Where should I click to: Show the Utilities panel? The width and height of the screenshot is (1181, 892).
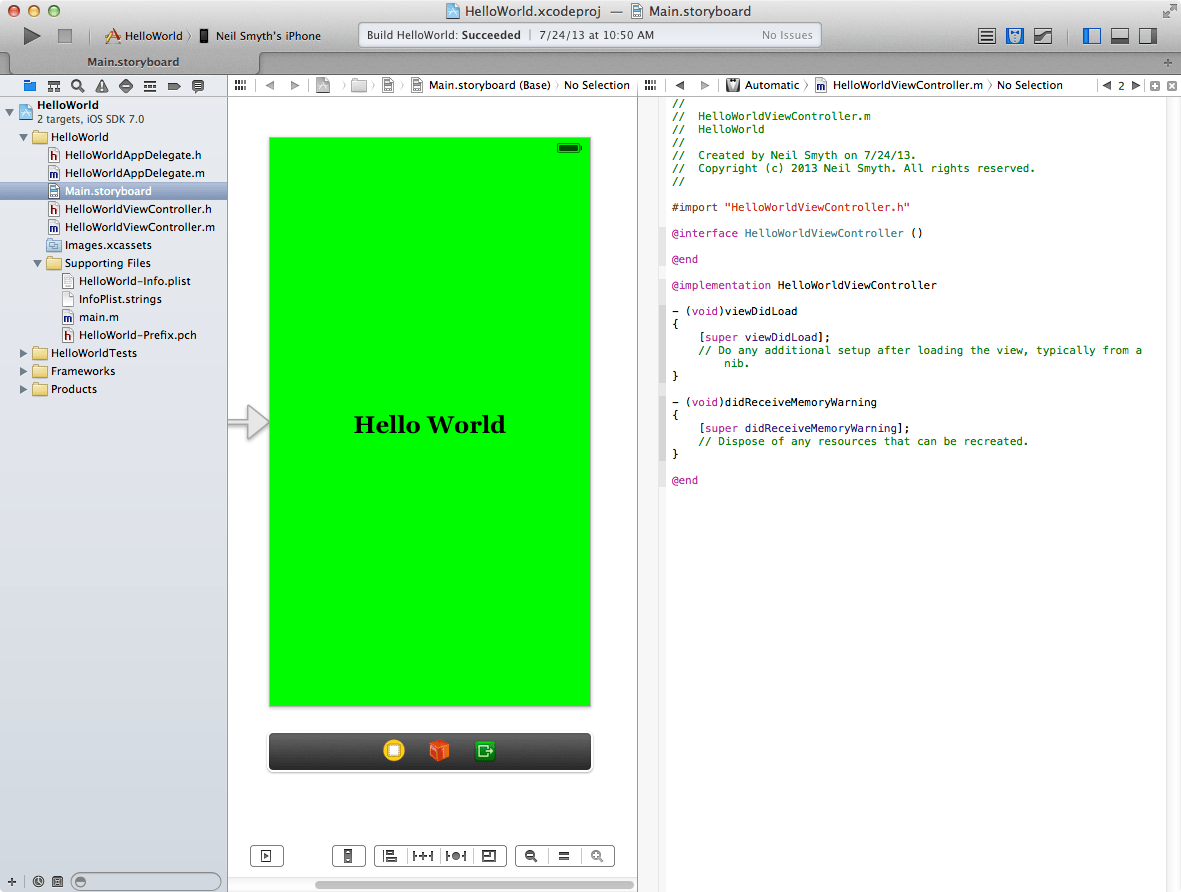1148,35
